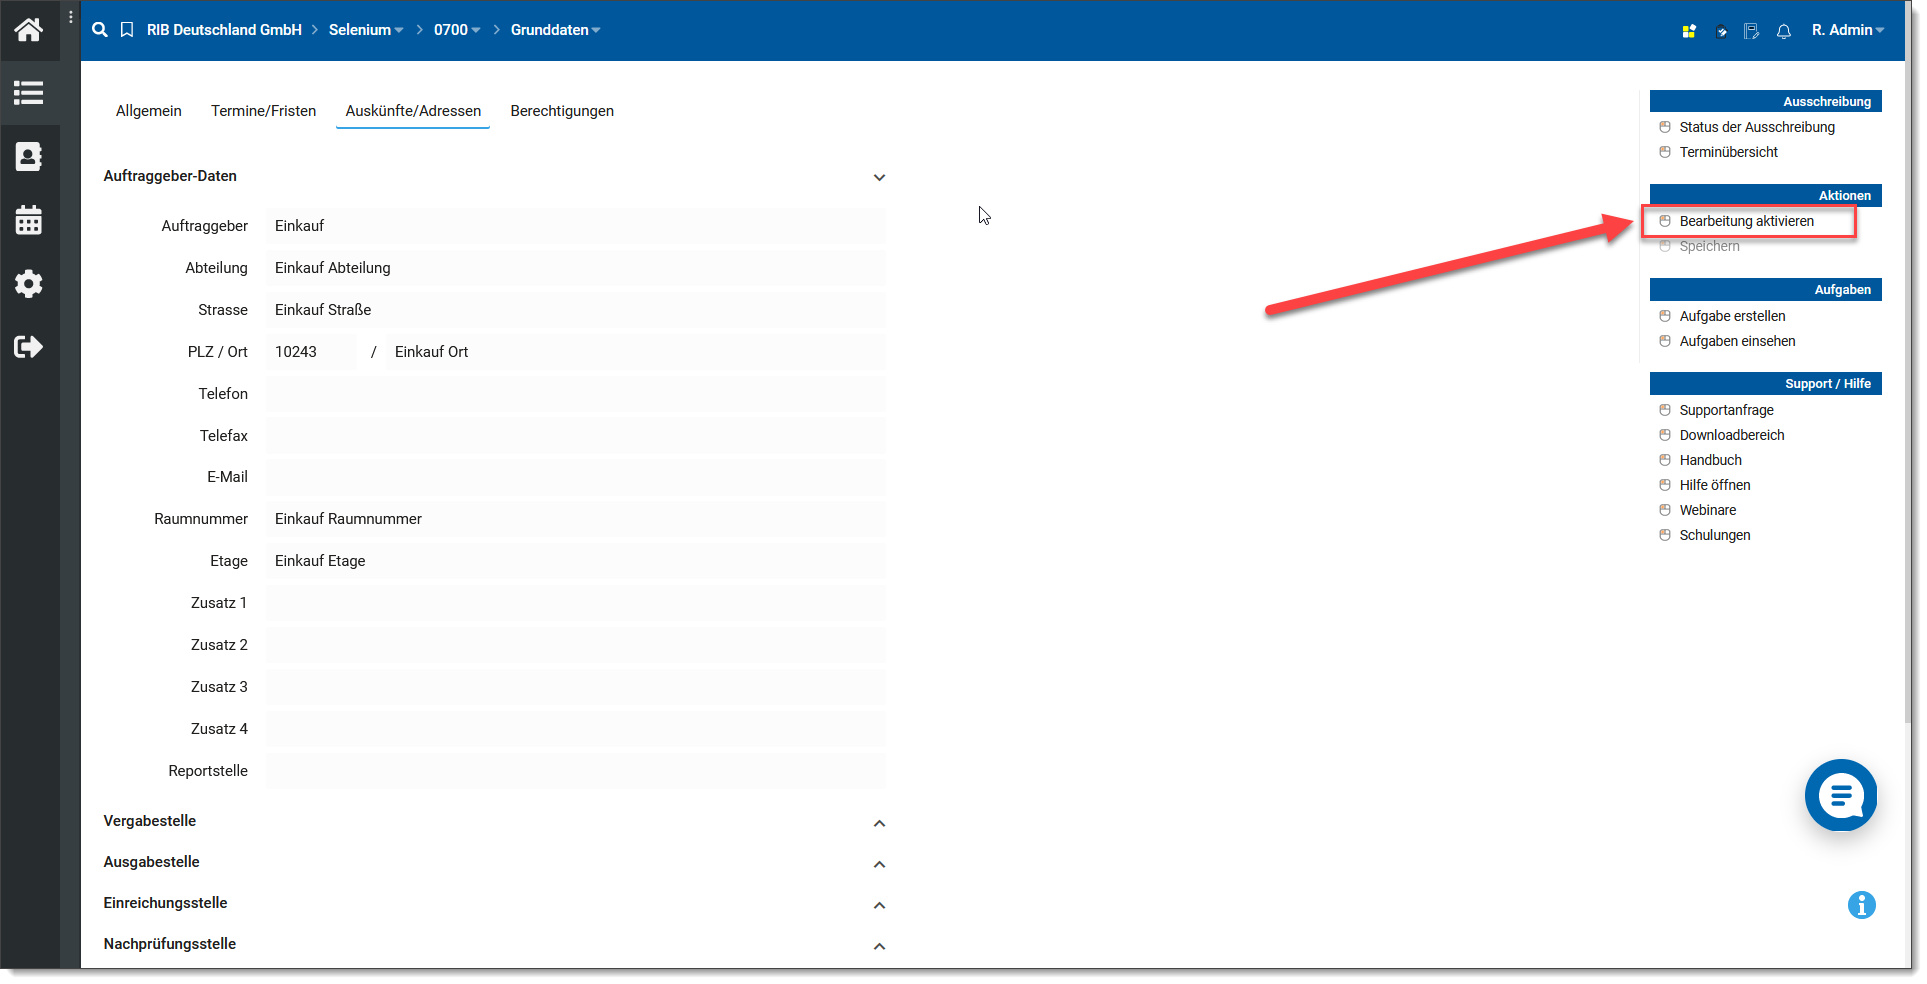Click the round arrow icon in header
The image size is (1927, 984).
click(1721, 31)
